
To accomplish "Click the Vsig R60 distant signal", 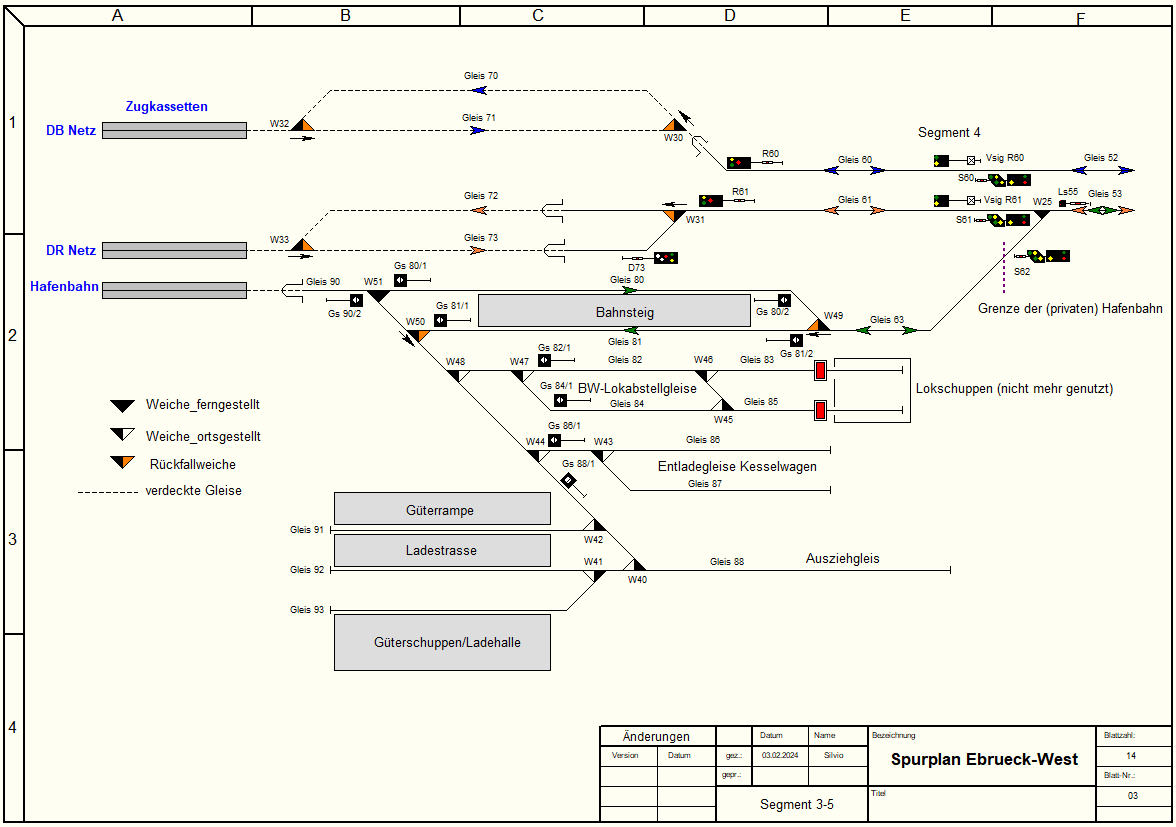I will [942, 160].
